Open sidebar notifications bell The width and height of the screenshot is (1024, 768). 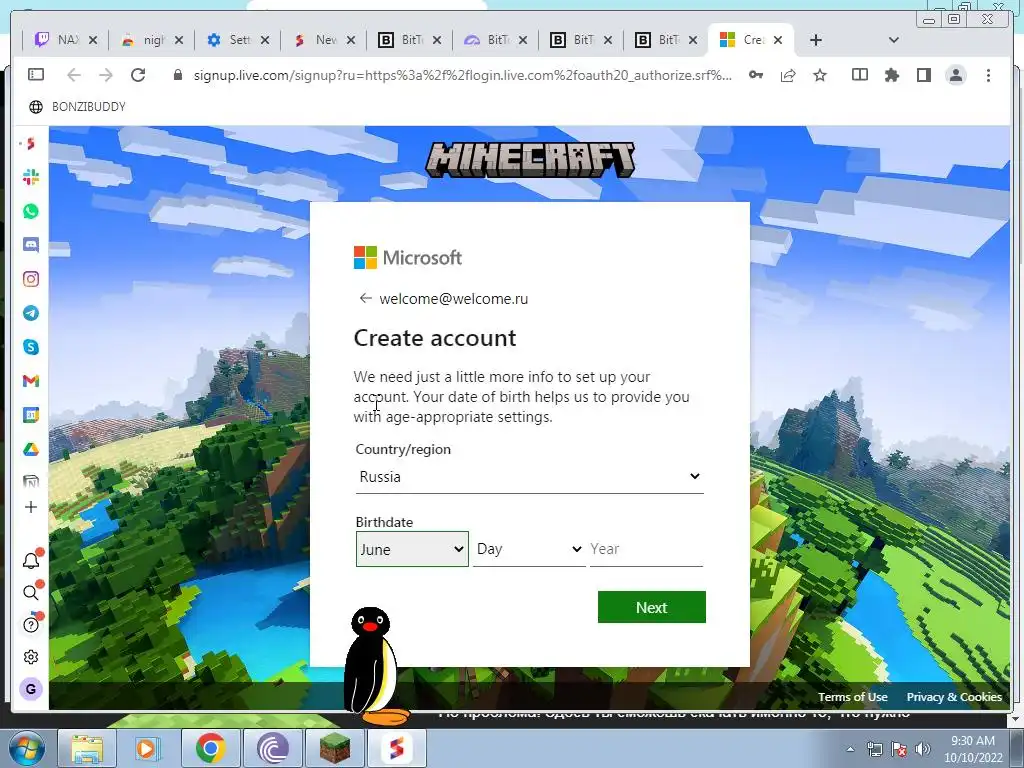coord(31,560)
